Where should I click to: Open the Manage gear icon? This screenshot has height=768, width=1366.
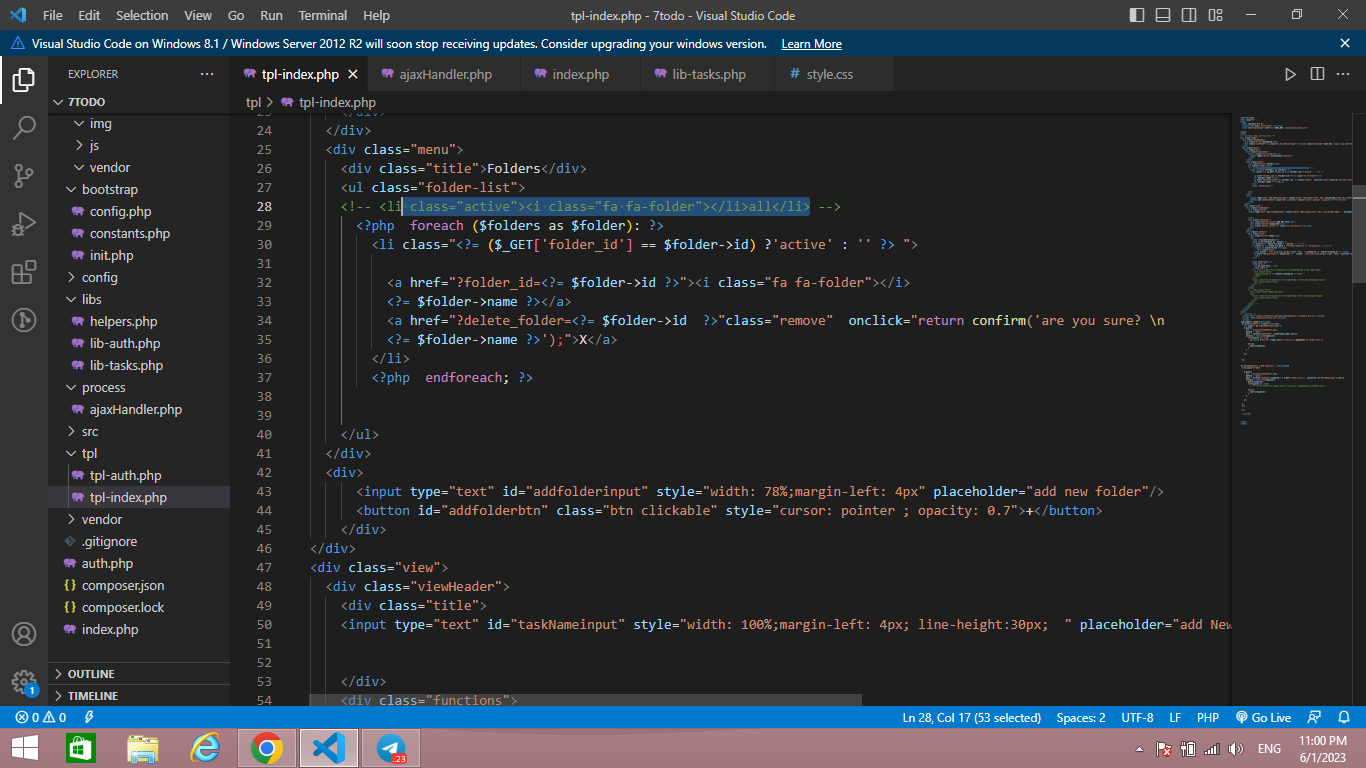point(24,682)
